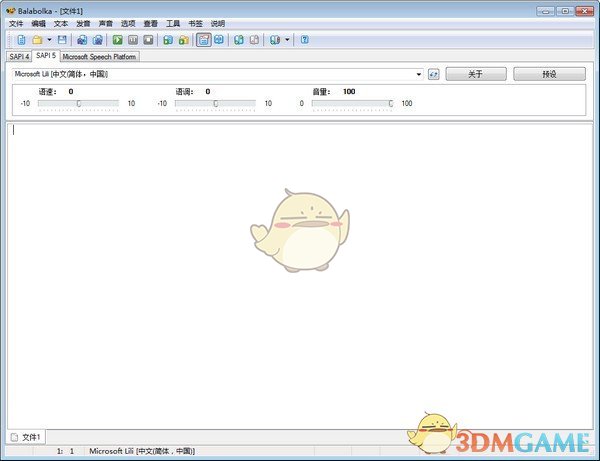Screen dimensions: 600x461
Task: Click the blue audio icon right after the Save icon
Action: 82,40
